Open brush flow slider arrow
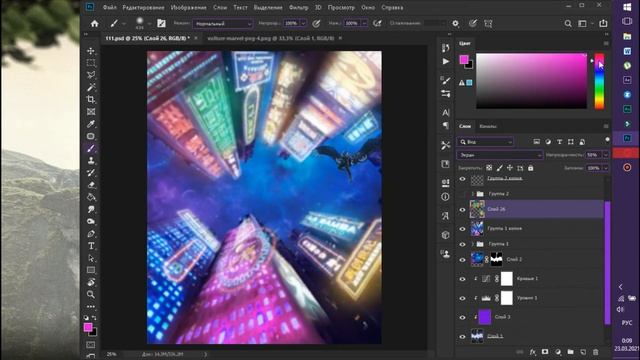Screen dimensions: 640x360 pos(364,24)
